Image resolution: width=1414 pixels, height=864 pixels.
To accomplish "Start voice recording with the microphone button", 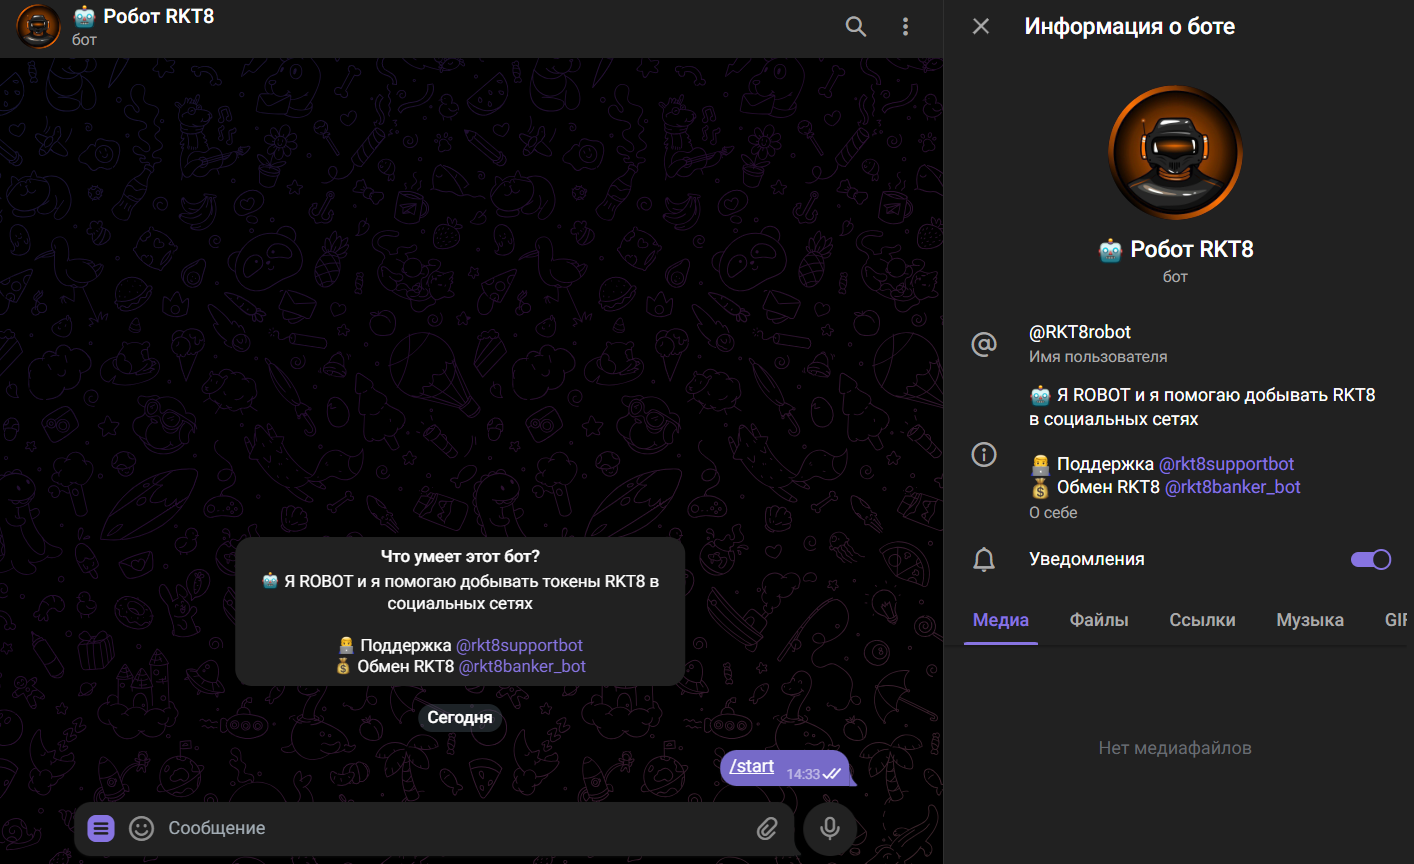I will coord(829,828).
